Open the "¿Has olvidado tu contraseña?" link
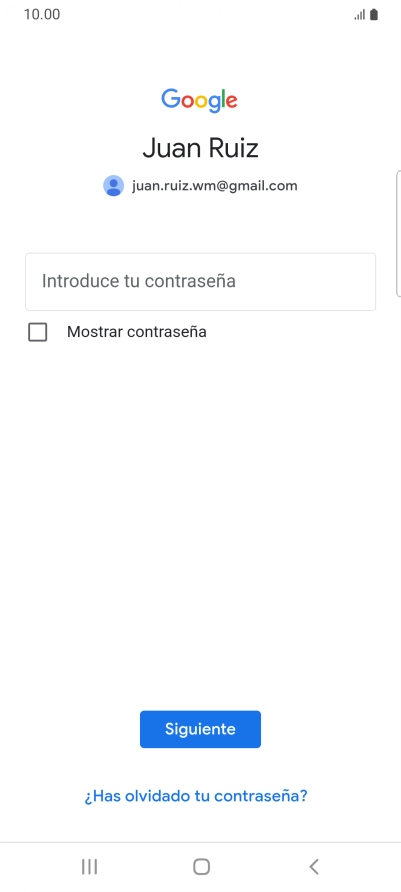This screenshot has width=401, height=892. click(x=196, y=795)
